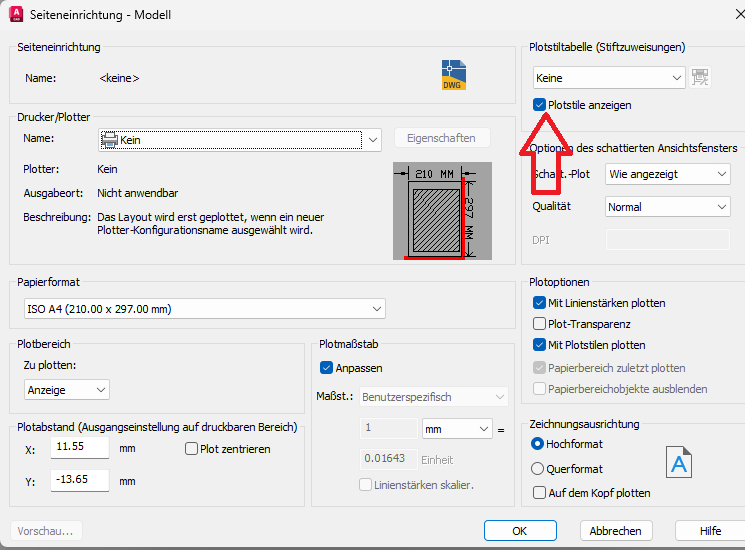Open plot style table editor icon
Viewport: 745px width, 550px height.
point(700,77)
